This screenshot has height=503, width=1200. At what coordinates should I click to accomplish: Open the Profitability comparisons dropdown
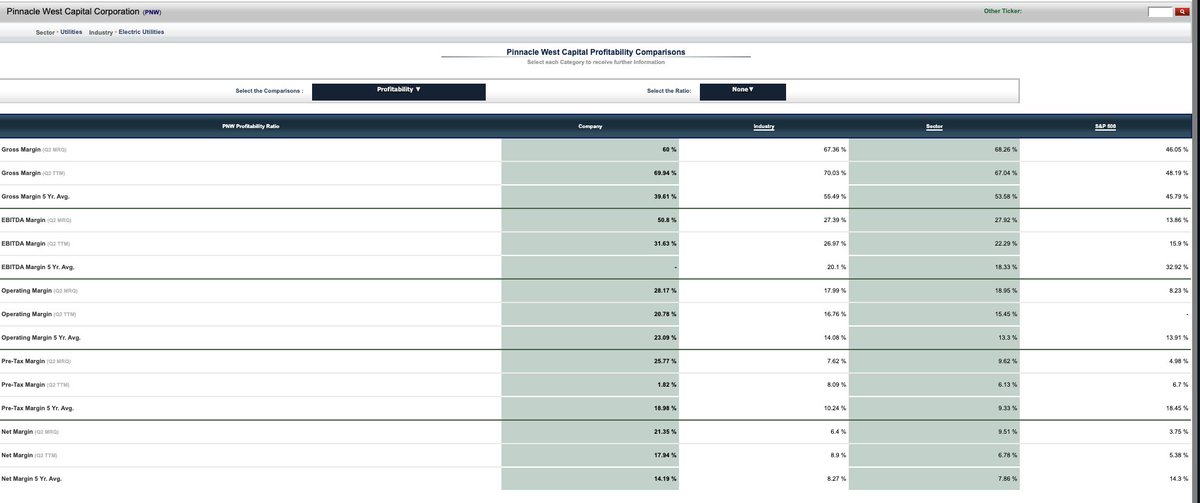(399, 91)
